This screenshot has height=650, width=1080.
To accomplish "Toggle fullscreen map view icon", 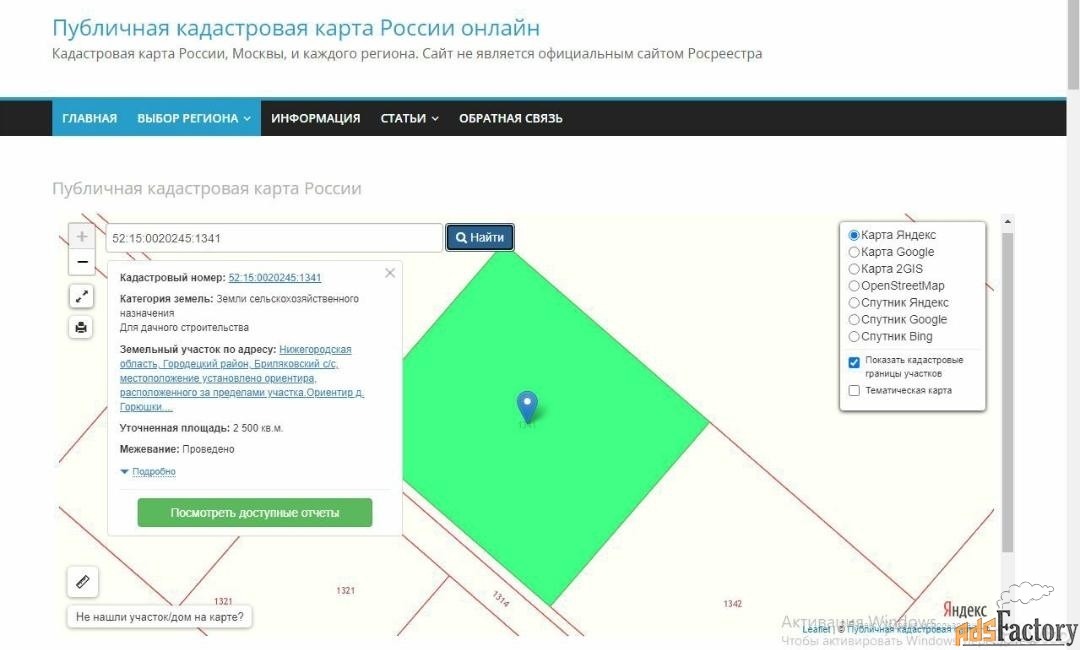I will 82,296.
